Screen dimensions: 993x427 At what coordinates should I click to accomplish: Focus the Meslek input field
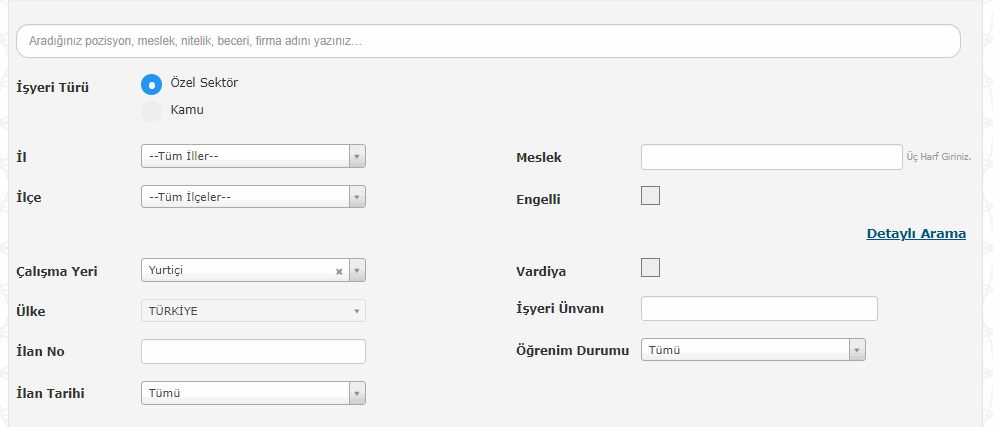[x=771, y=157]
